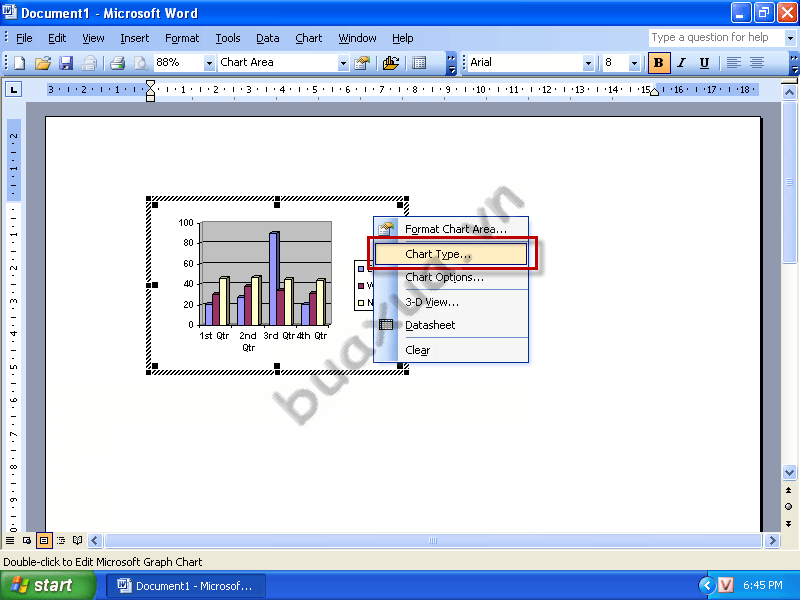The image size is (800, 600).
Task: Save the document with the floppy disk icon
Action: point(66,63)
